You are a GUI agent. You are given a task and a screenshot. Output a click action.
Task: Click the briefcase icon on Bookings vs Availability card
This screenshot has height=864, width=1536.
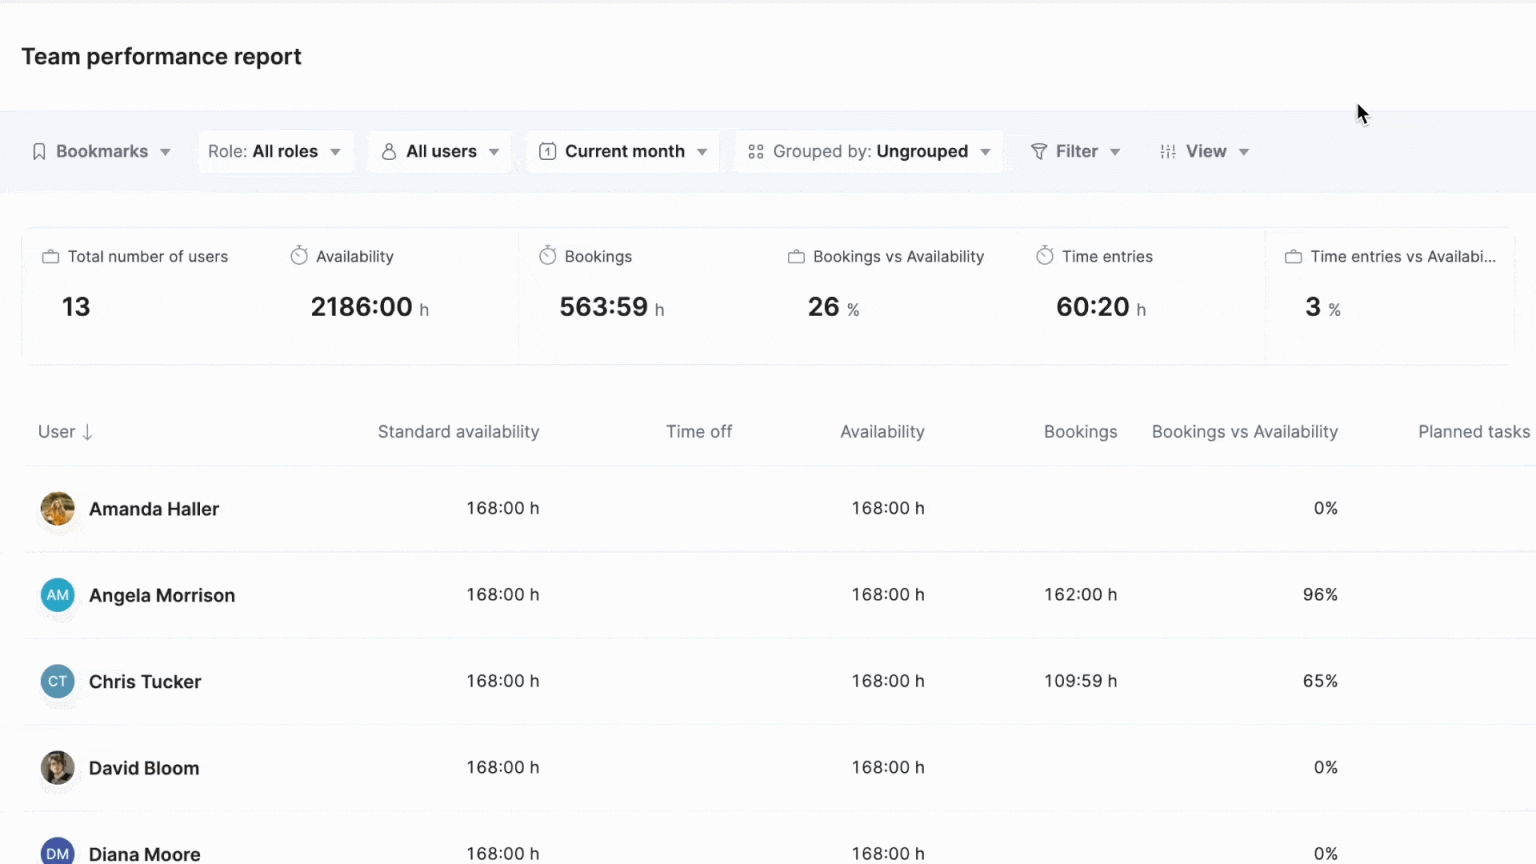tap(796, 256)
